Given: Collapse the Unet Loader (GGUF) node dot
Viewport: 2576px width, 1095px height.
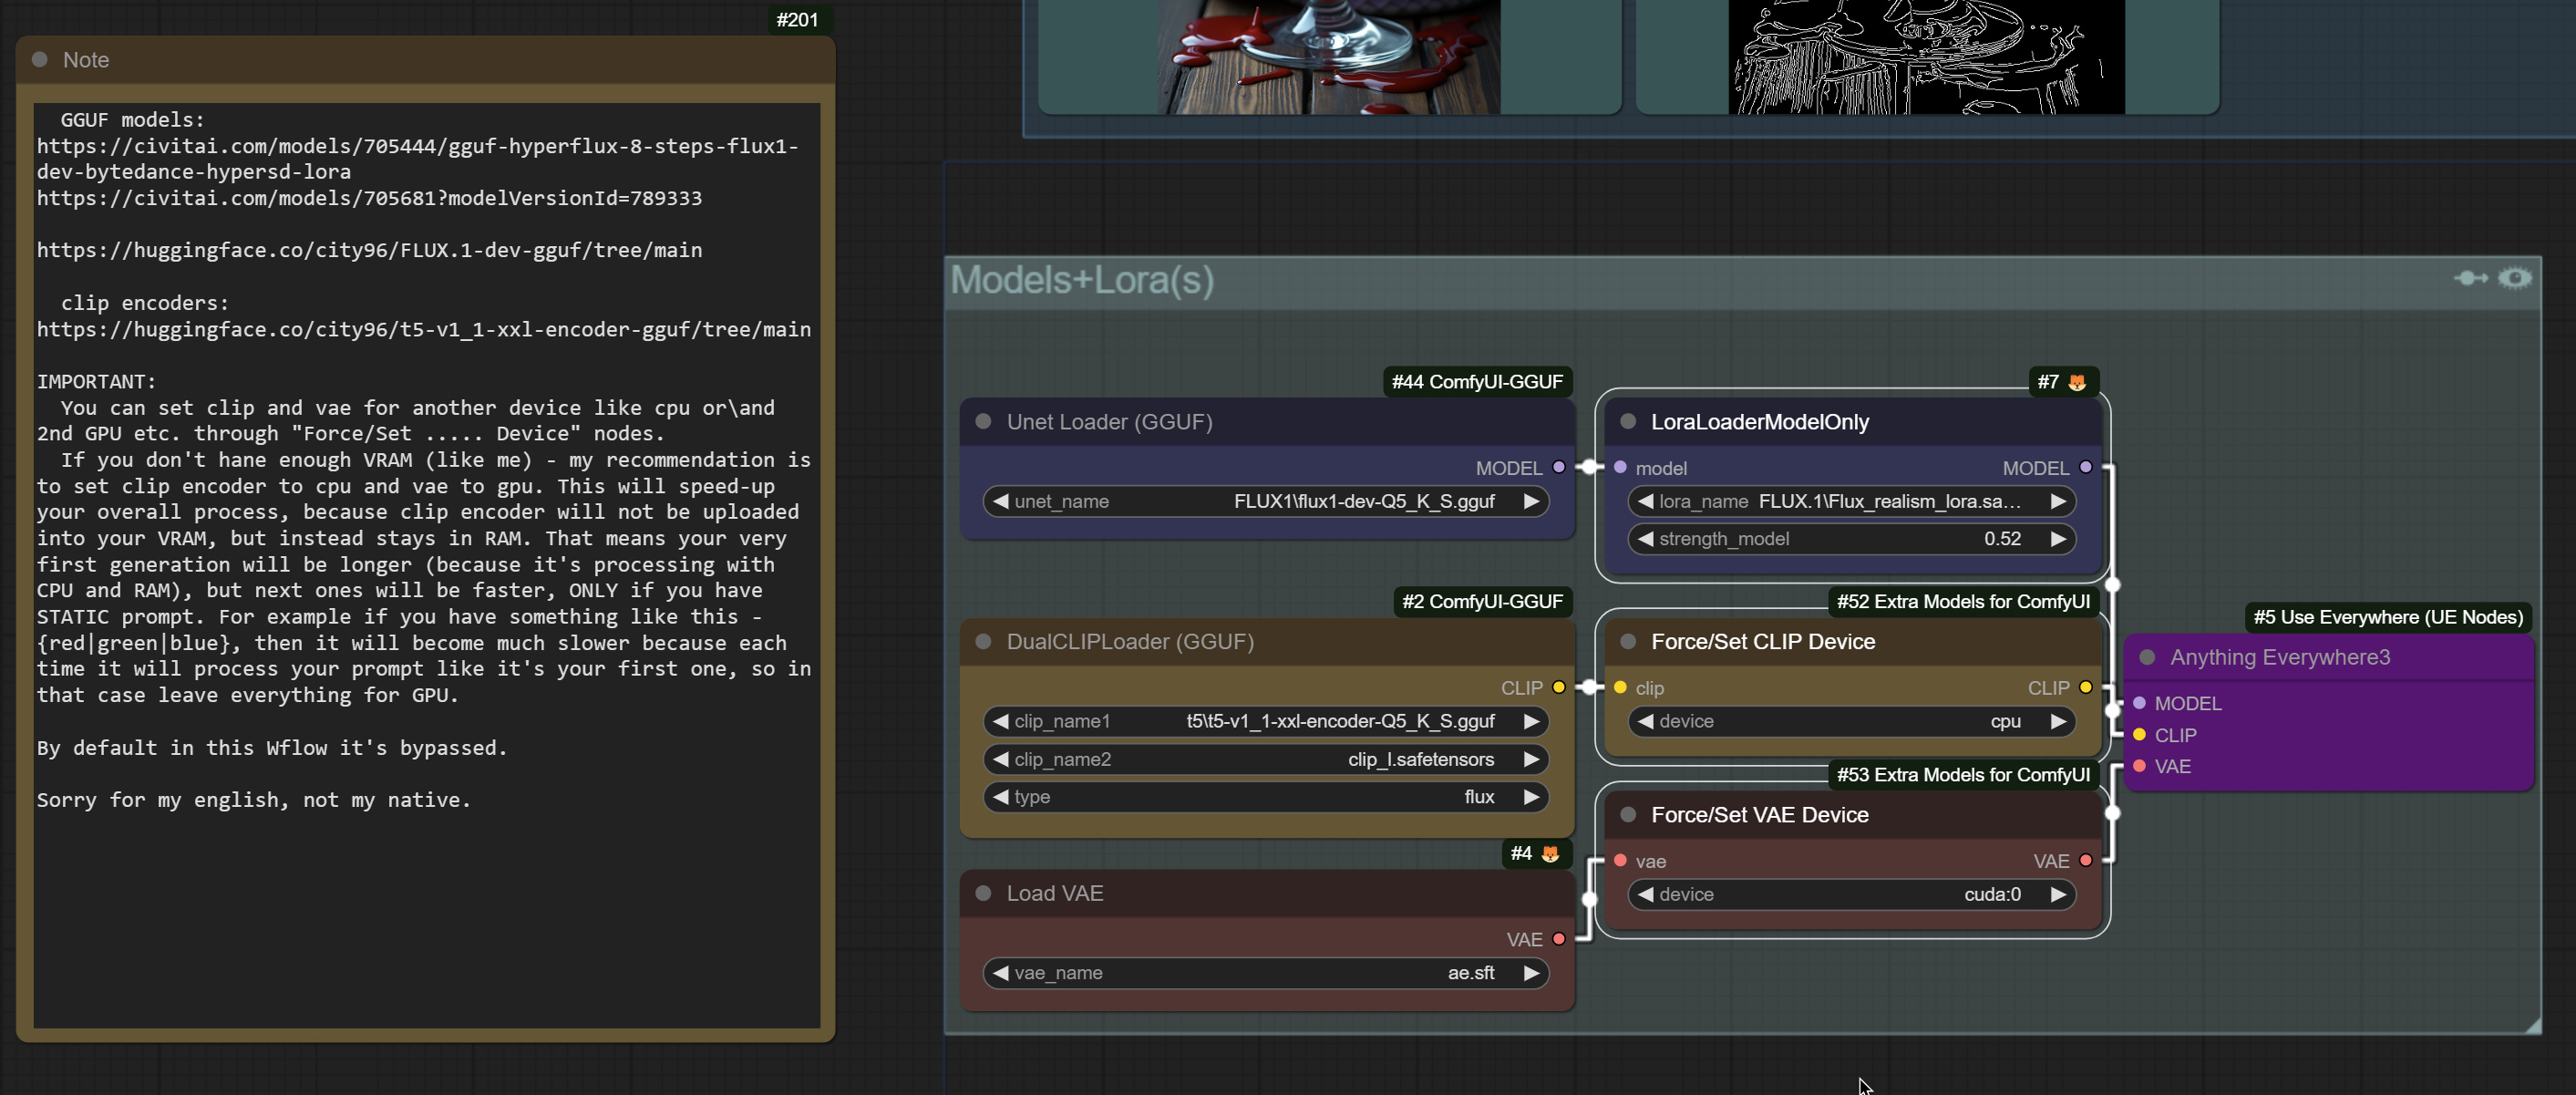Looking at the screenshot, I should [x=983, y=421].
